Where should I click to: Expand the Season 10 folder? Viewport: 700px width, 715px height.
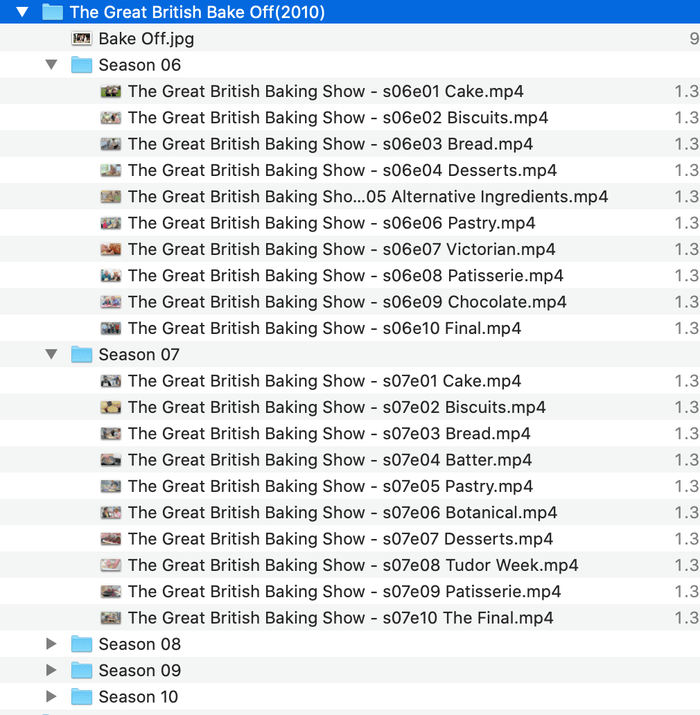click(52, 697)
